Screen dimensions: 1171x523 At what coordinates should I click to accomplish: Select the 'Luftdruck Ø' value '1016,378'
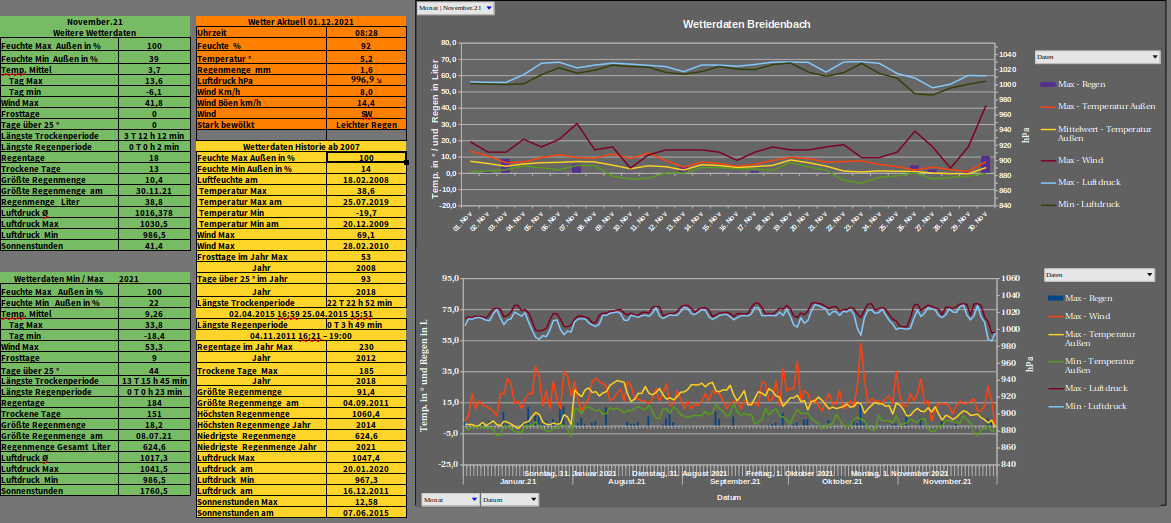pyautogui.click(x=155, y=213)
